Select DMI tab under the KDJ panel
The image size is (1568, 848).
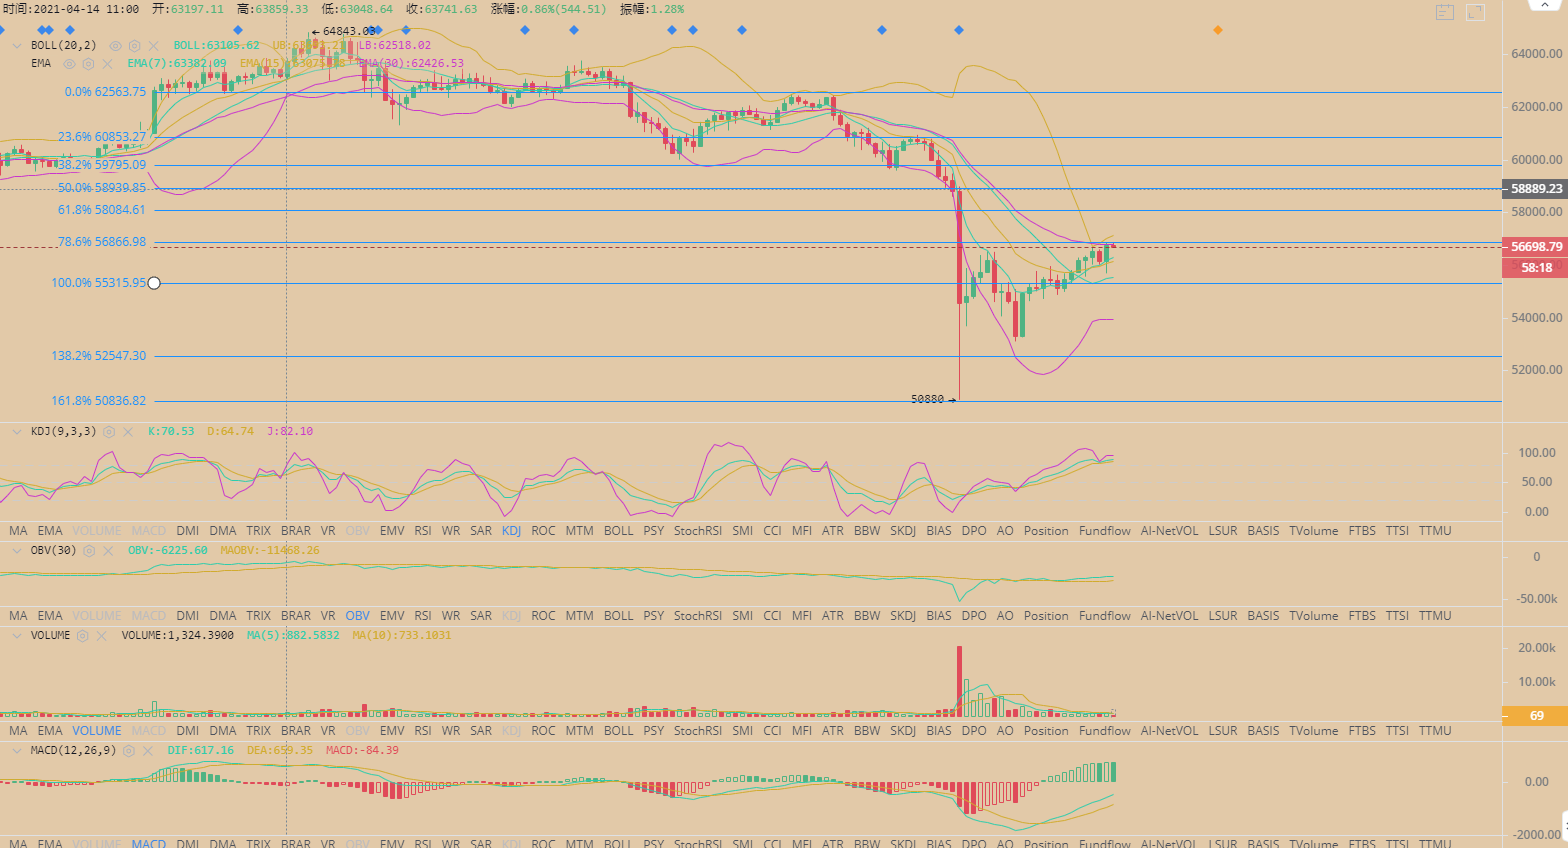click(x=188, y=531)
